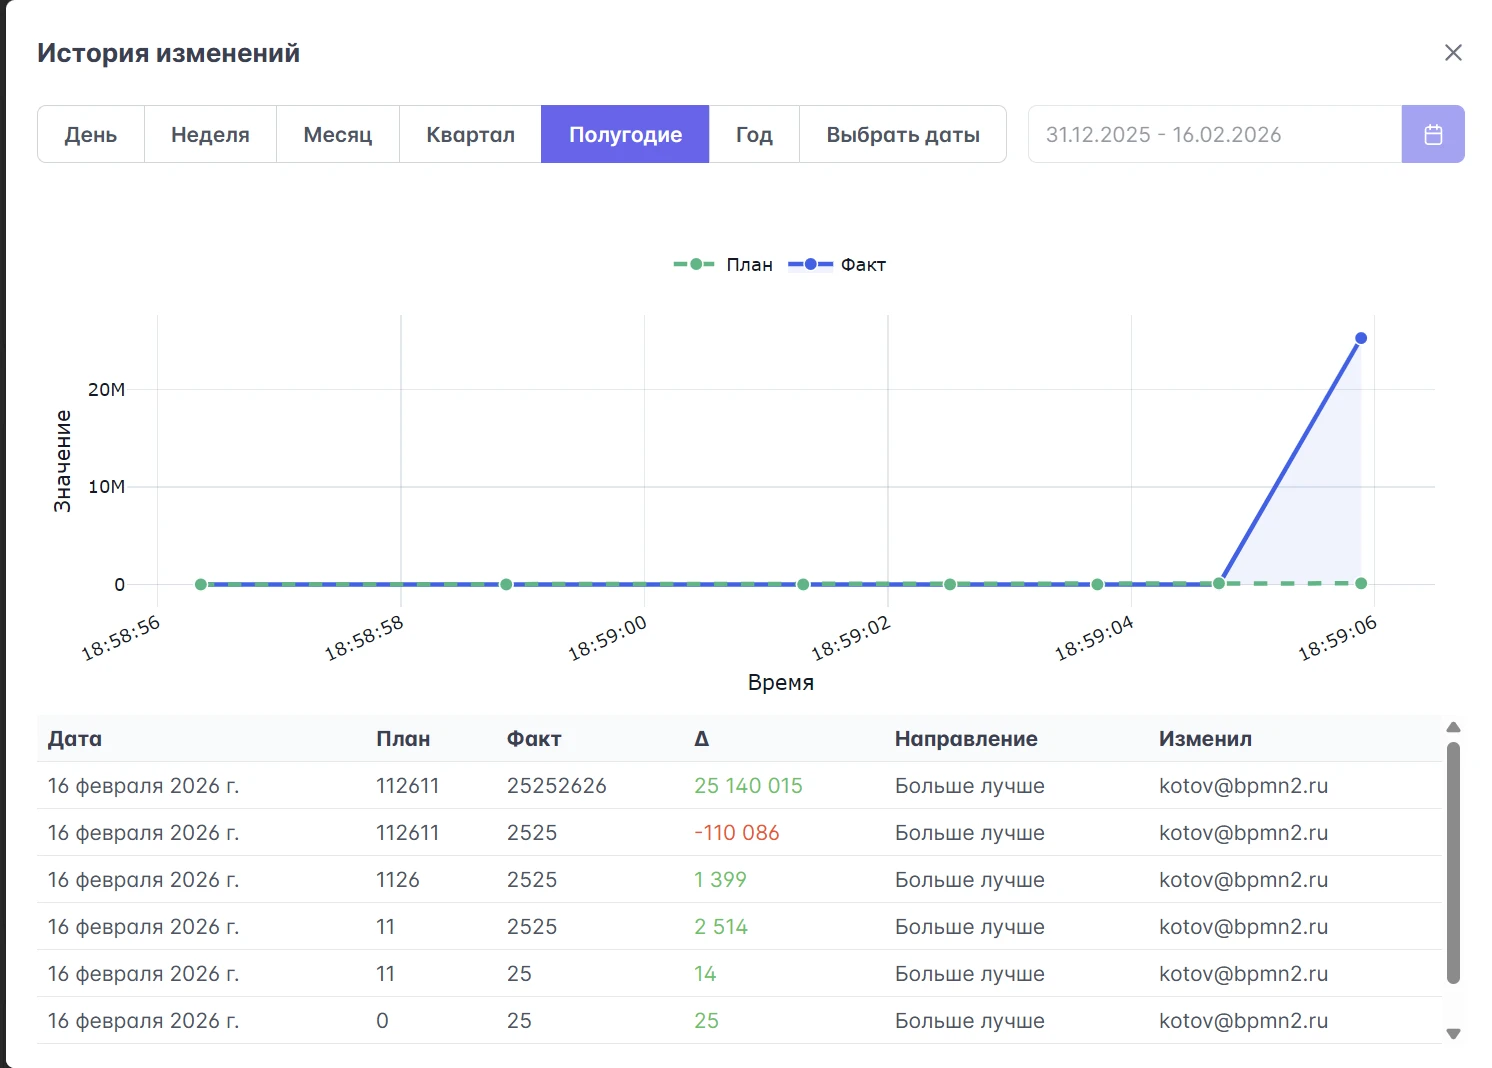
Task: Click the last План data point on chart
Action: point(1361,583)
